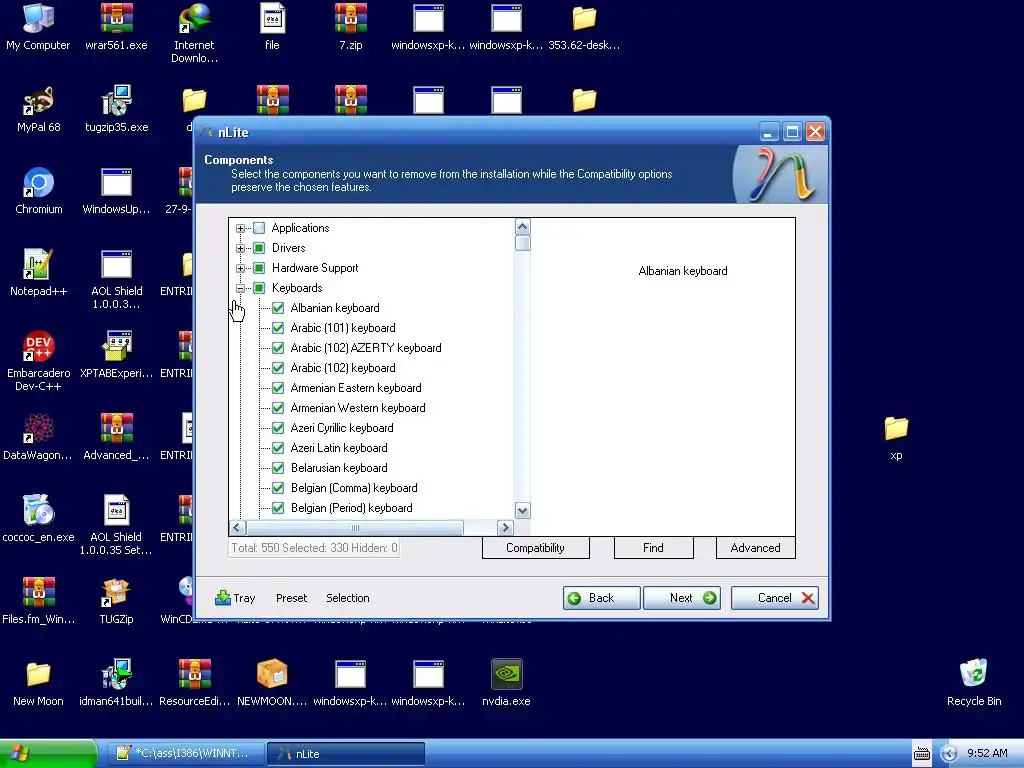This screenshot has height=768, width=1024.
Task: Uncheck Azeri Cyrillic keyboard checkbox
Action: pyautogui.click(x=278, y=428)
